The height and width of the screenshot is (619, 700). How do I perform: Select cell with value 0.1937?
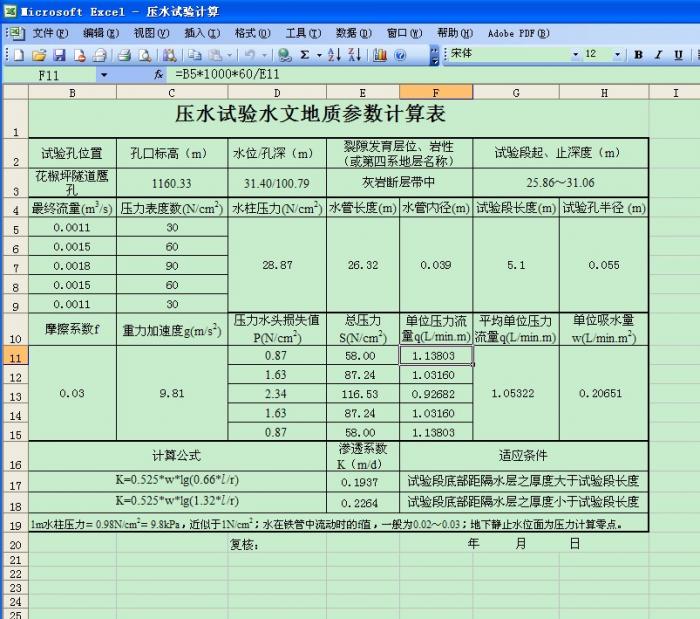tap(362, 482)
